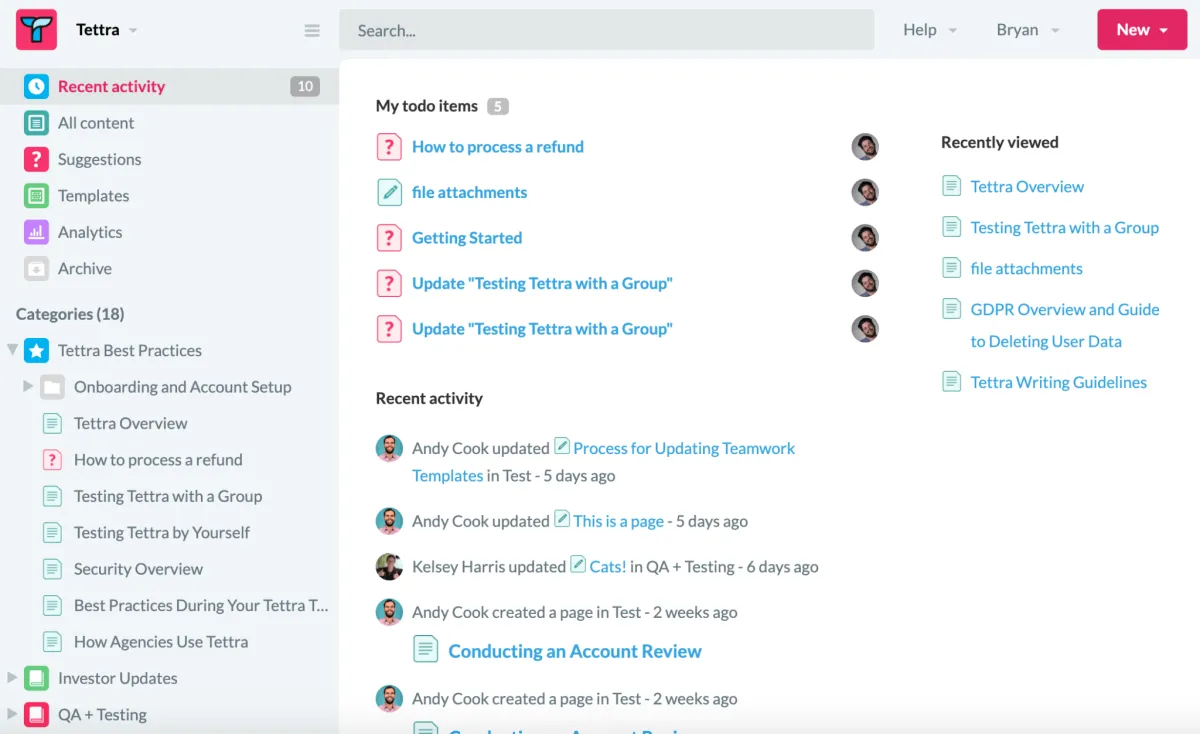This screenshot has width=1200, height=734.
Task: Click the hamburger menu icon beside Tettra
Action: pyautogui.click(x=312, y=30)
